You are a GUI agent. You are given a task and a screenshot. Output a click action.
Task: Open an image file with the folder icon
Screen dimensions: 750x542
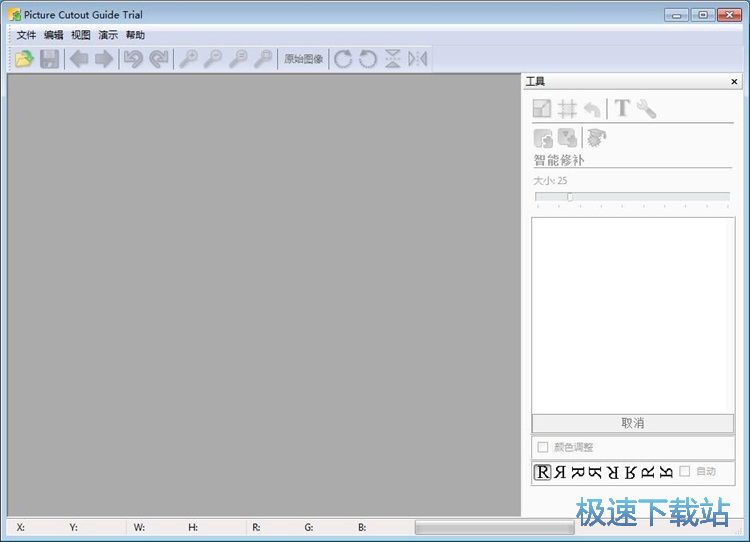tap(24, 59)
